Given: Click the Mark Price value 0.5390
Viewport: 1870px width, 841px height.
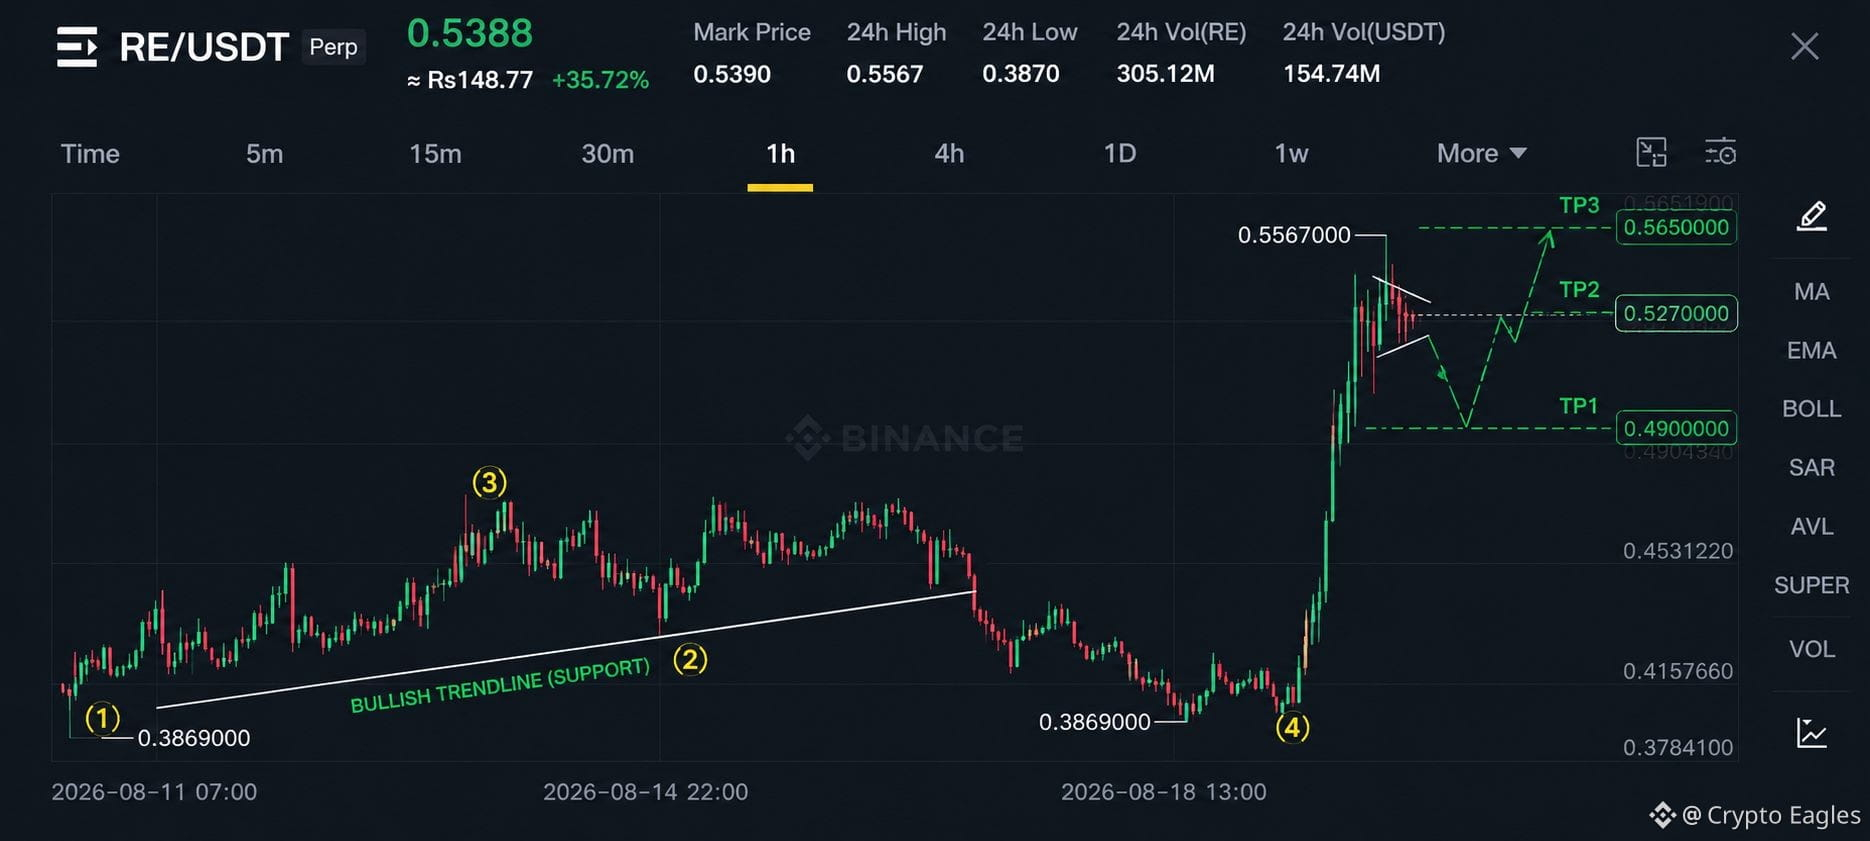Looking at the screenshot, I should coord(732,74).
